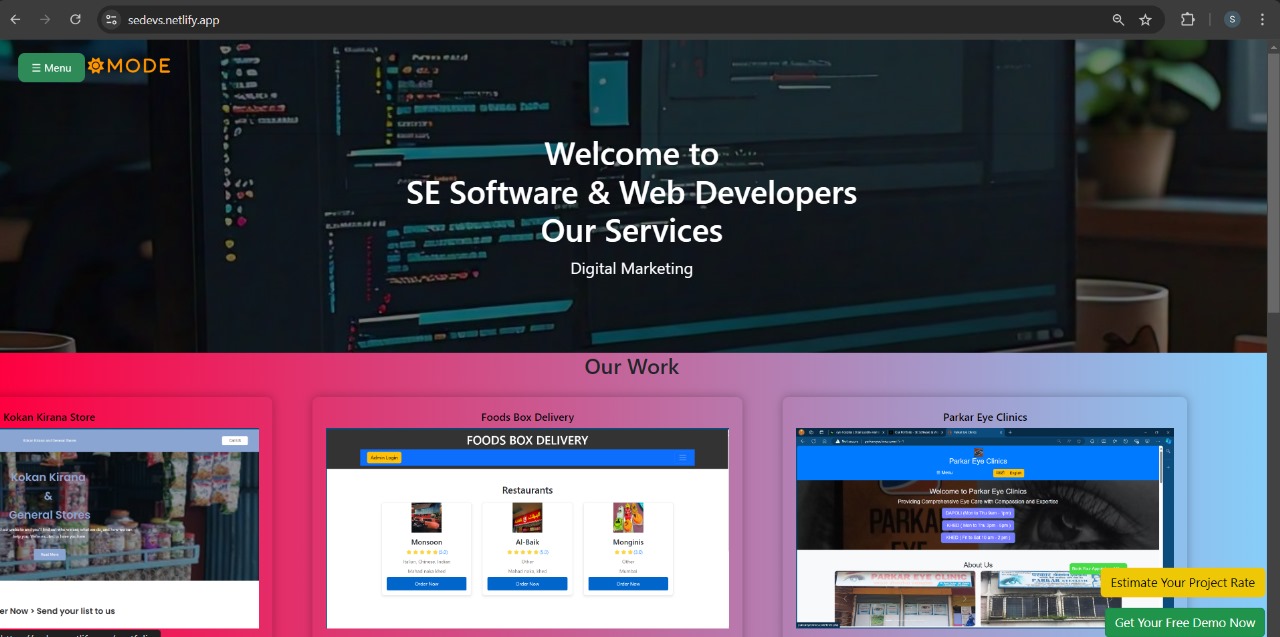Click the zoom magnifier icon in address bar
The width and height of the screenshot is (1280, 637).
[1118, 19]
